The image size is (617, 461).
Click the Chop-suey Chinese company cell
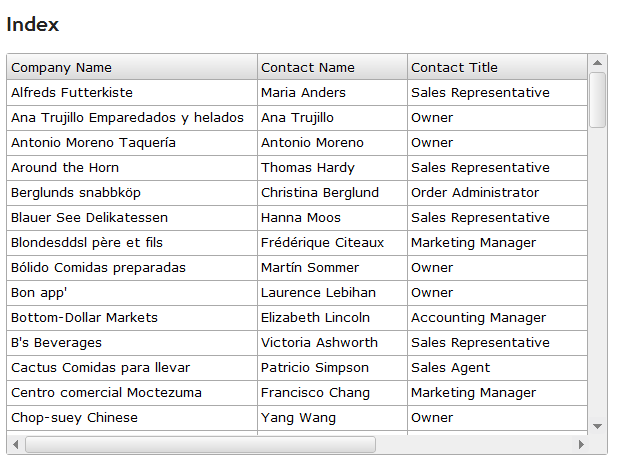(74, 418)
